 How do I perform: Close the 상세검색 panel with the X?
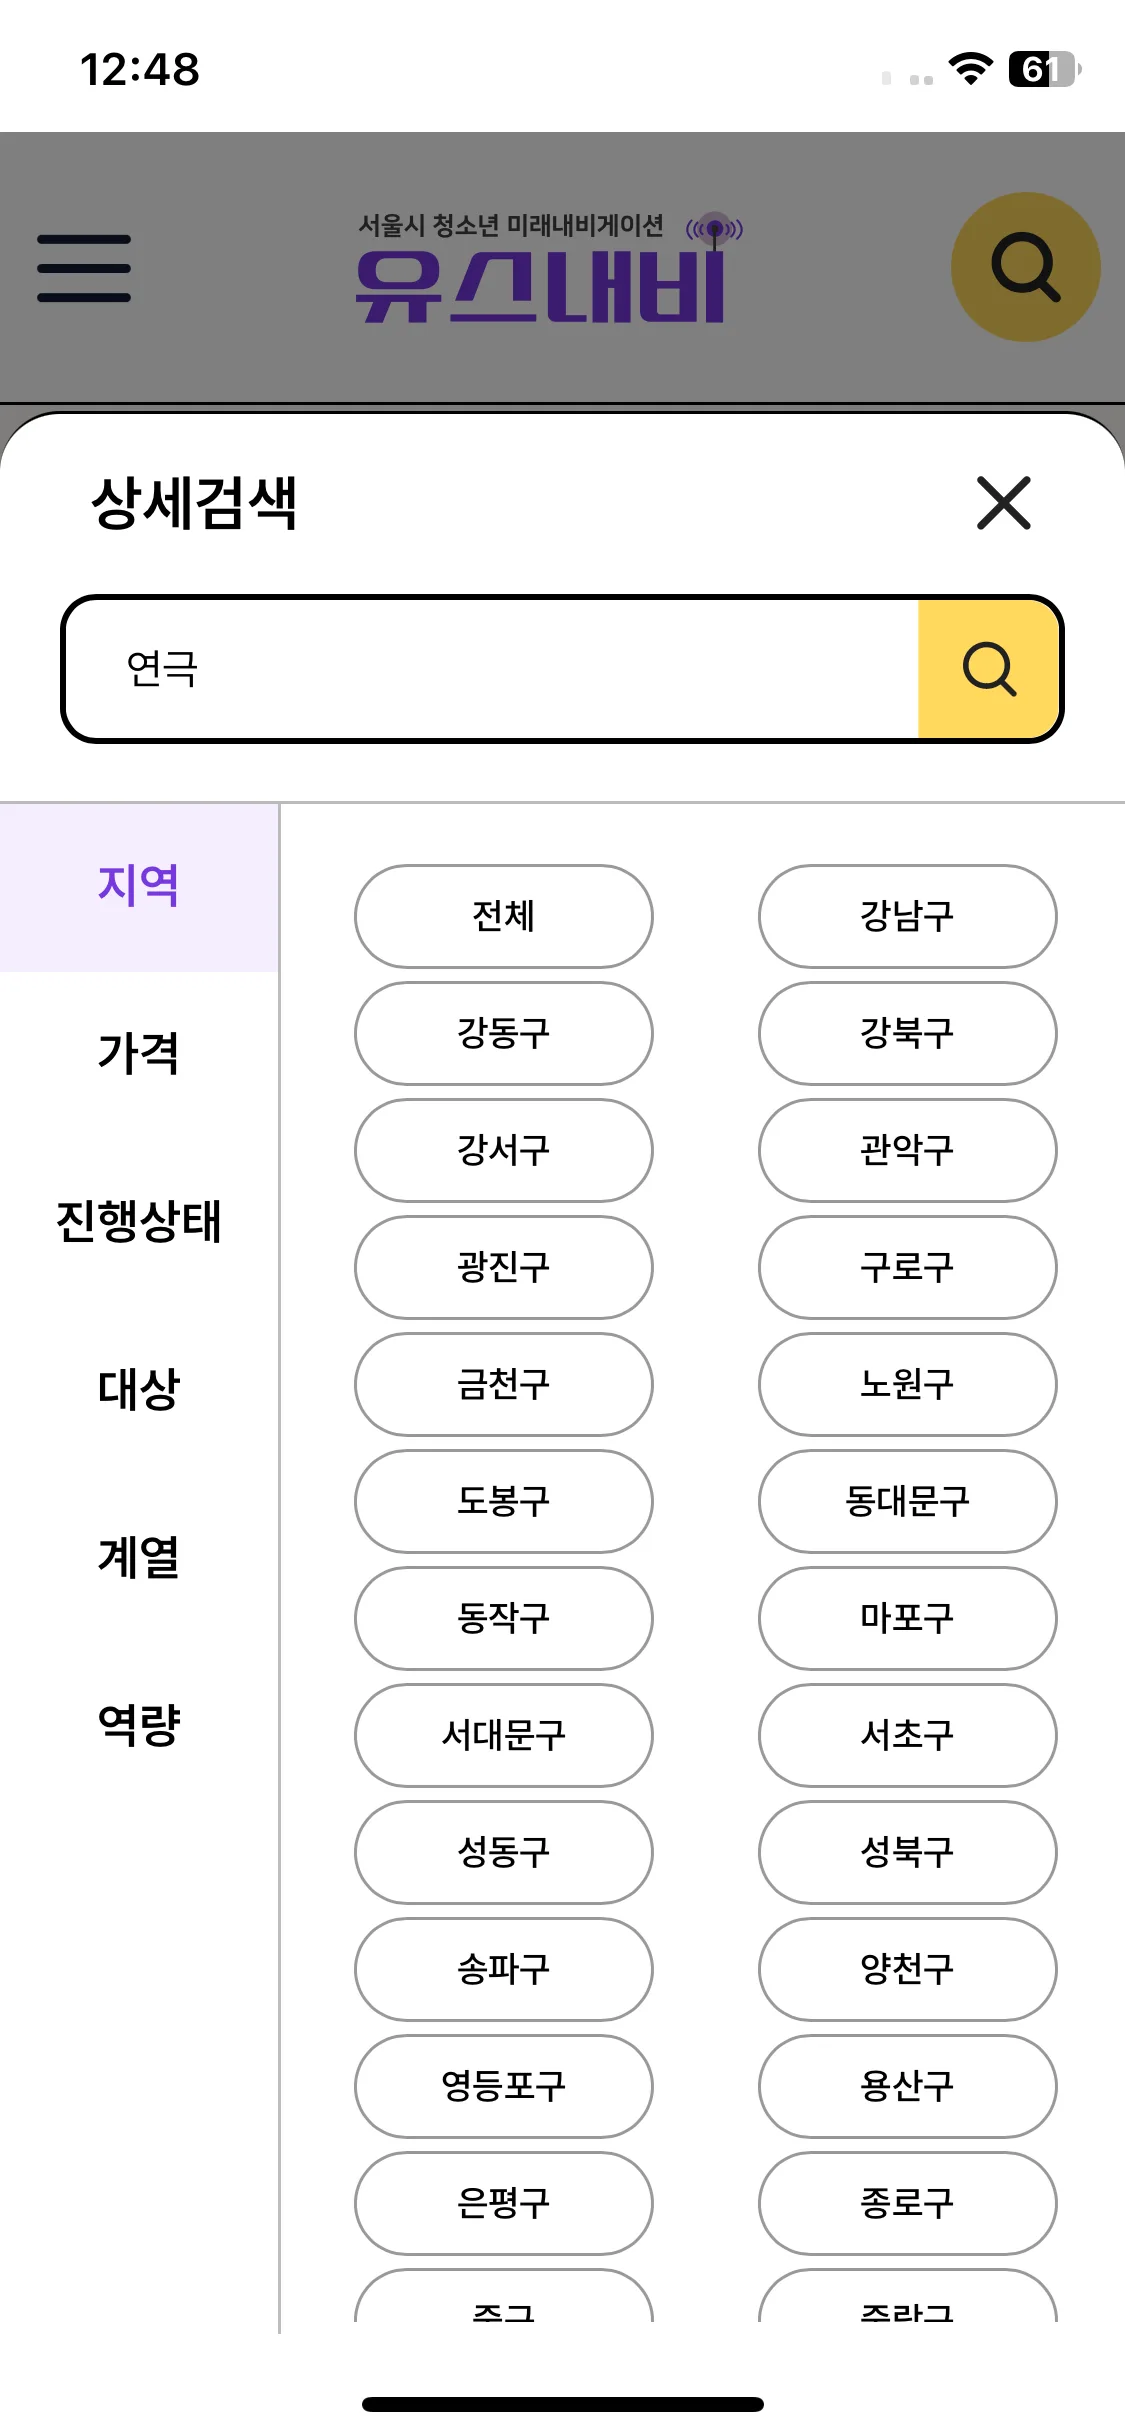(1003, 502)
